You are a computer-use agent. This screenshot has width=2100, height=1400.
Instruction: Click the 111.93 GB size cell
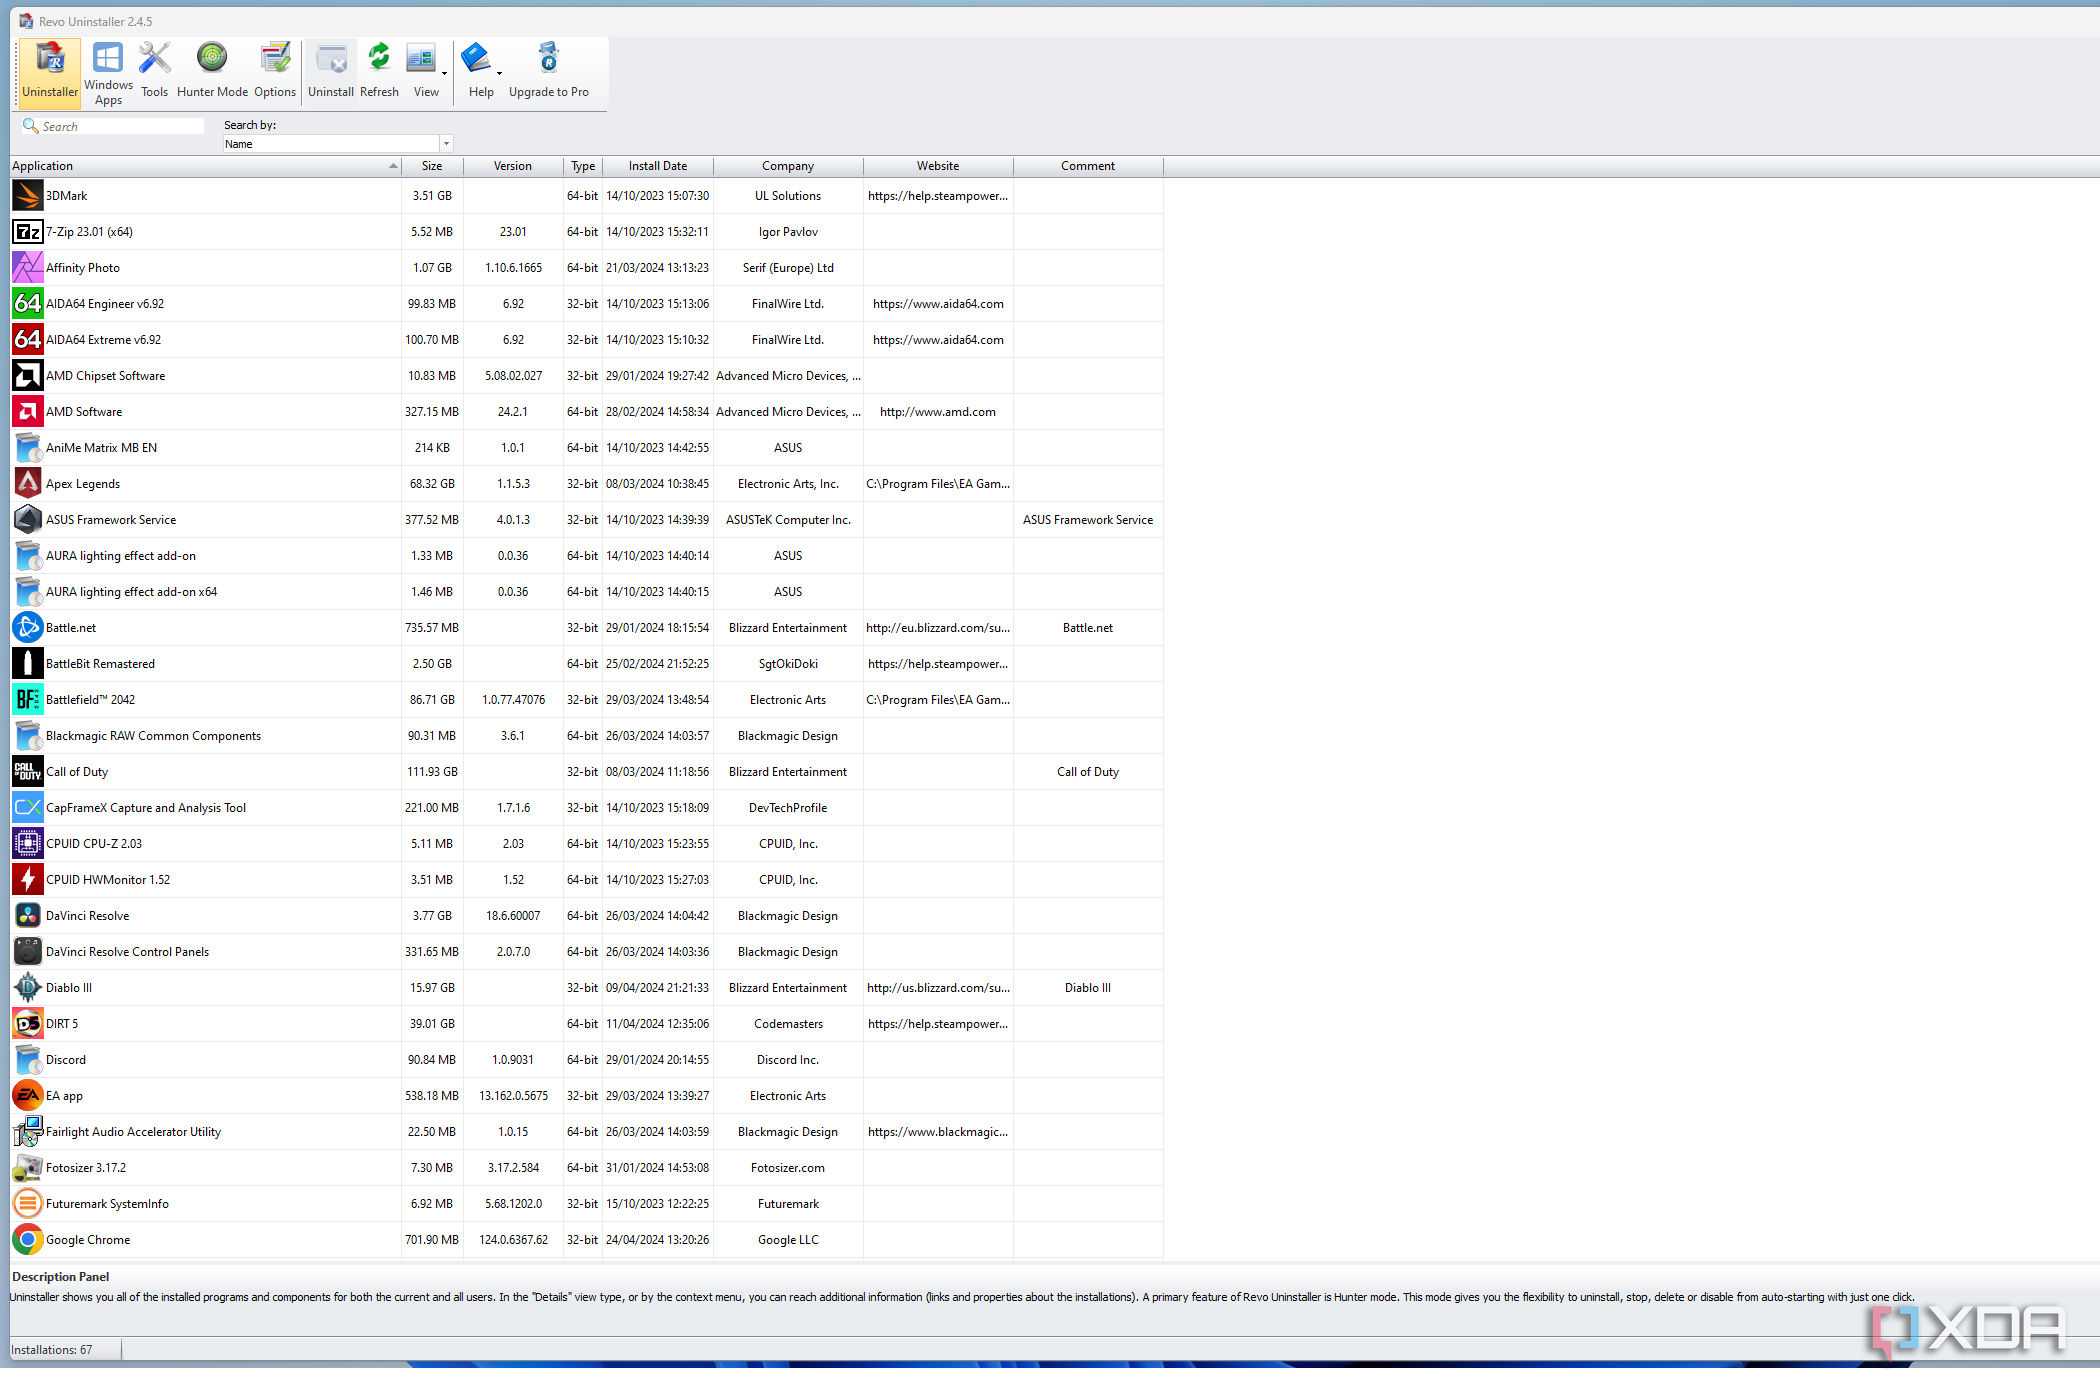point(432,772)
